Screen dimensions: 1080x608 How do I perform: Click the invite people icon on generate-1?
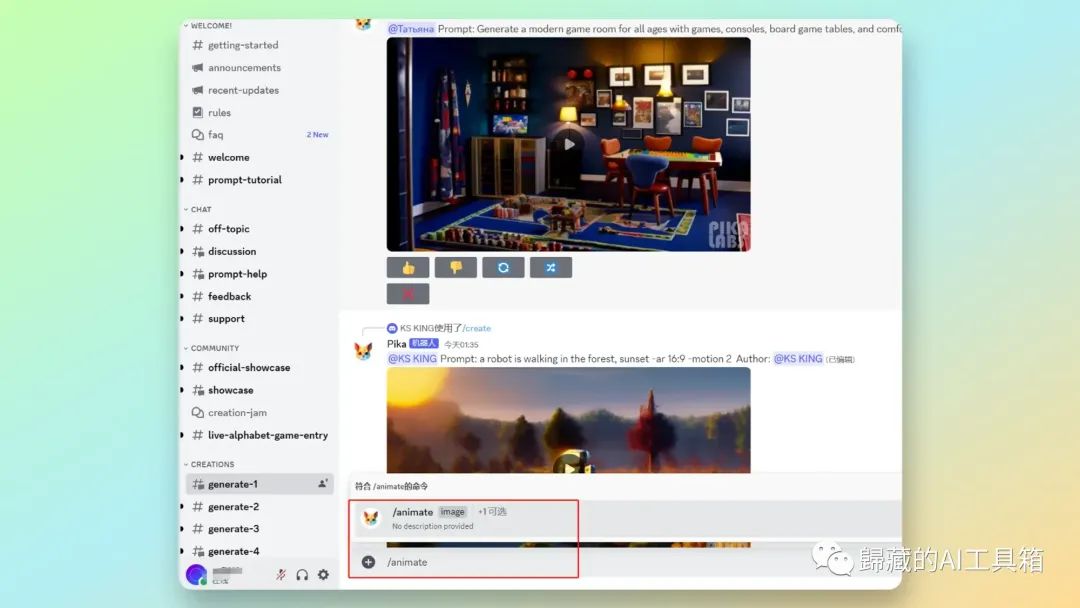[x=322, y=484]
